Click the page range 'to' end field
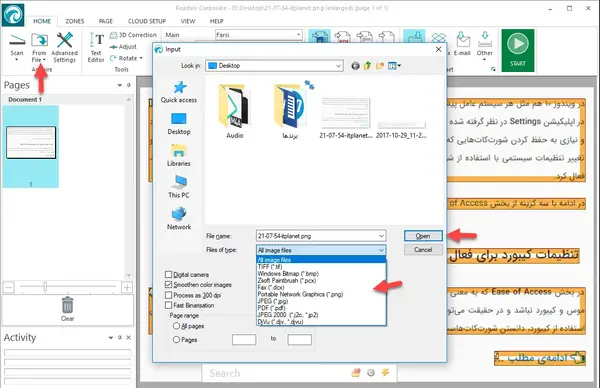Screen dimensions: 600x388 click(x=300, y=339)
